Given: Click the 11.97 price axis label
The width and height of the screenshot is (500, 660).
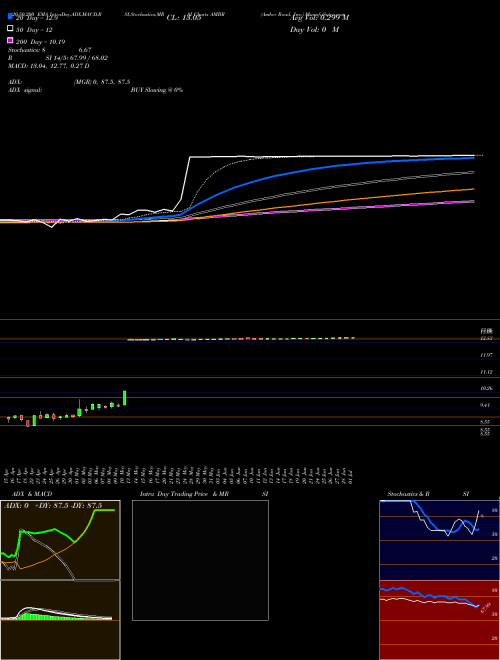Looking at the screenshot, I should [487, 355].
